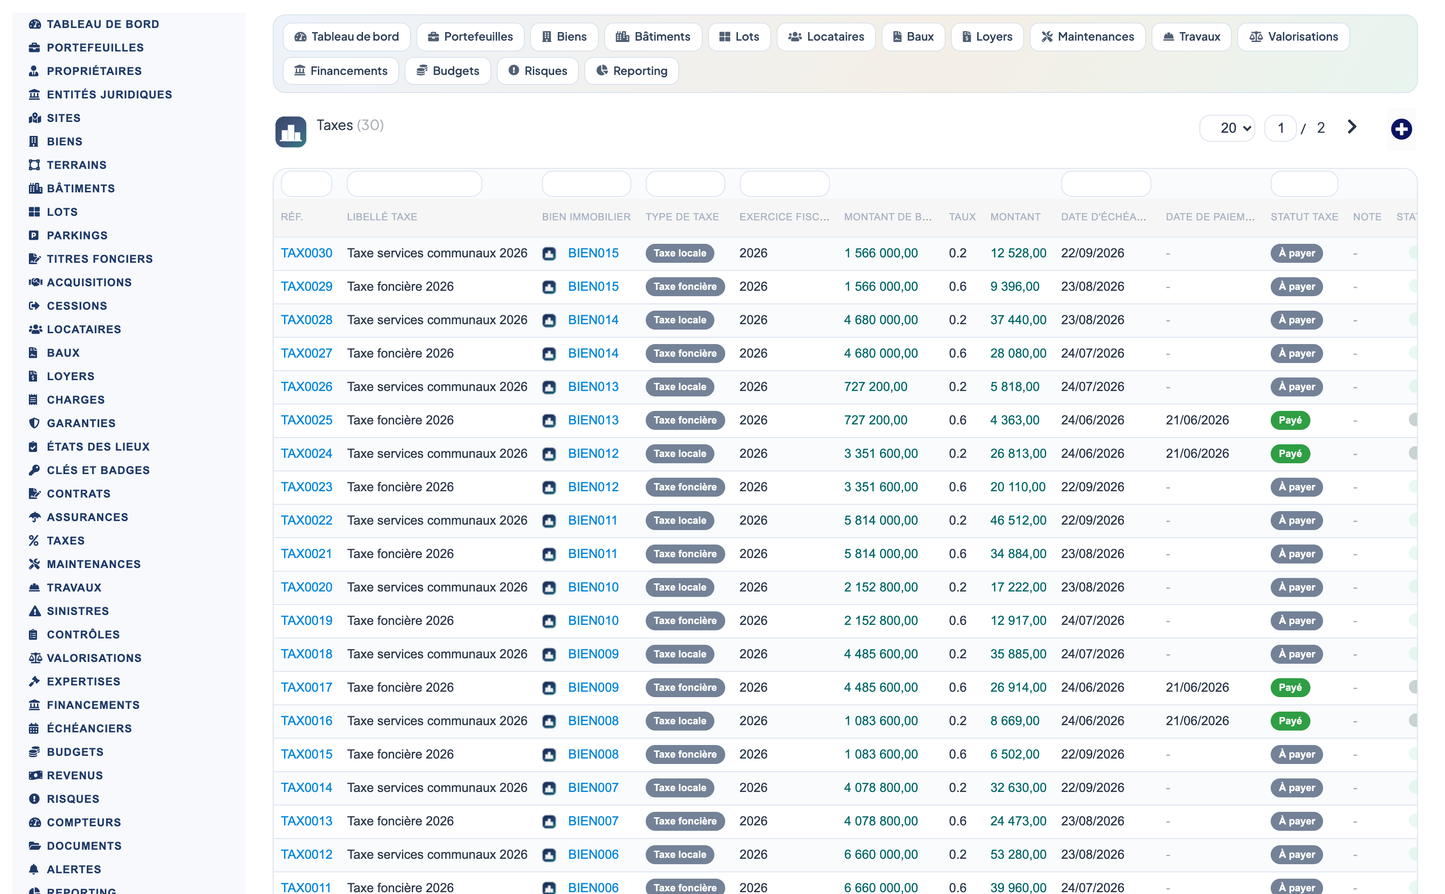Open tax record TAX0025
The height and width of the screenshot is (894, 1445).
click(306, 420)
